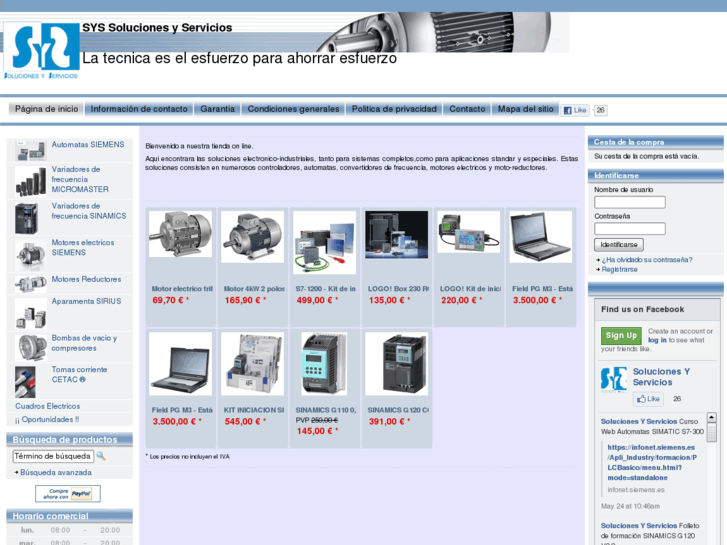Open Cuadros Electricos category link

pos(48,406)
